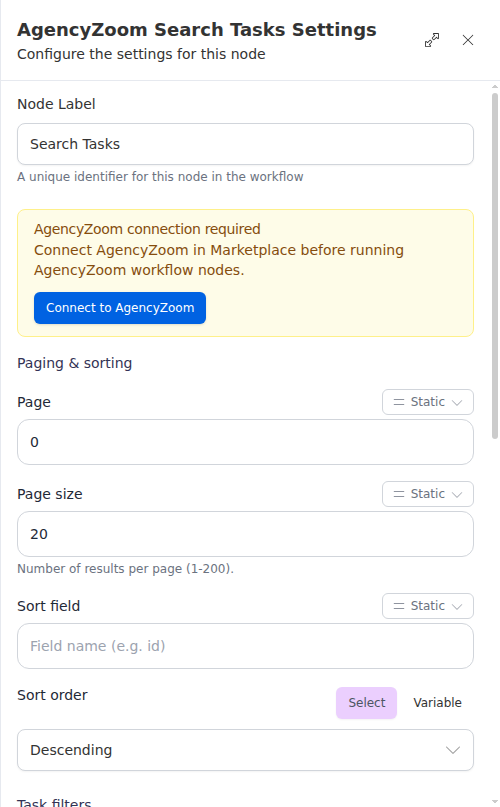Screen dimensions: 500x807
Task: Edit the Node Label input field
Action: pos(245,144)
